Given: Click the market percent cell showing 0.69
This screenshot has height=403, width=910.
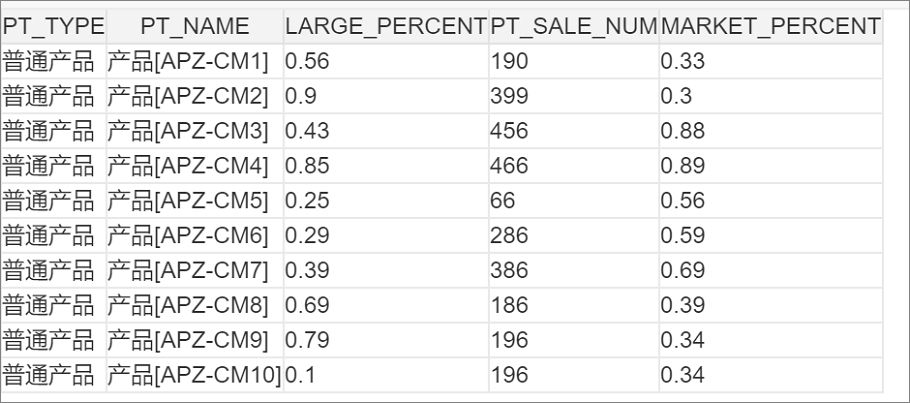Looking at the screenshot, I should point(771,270).
